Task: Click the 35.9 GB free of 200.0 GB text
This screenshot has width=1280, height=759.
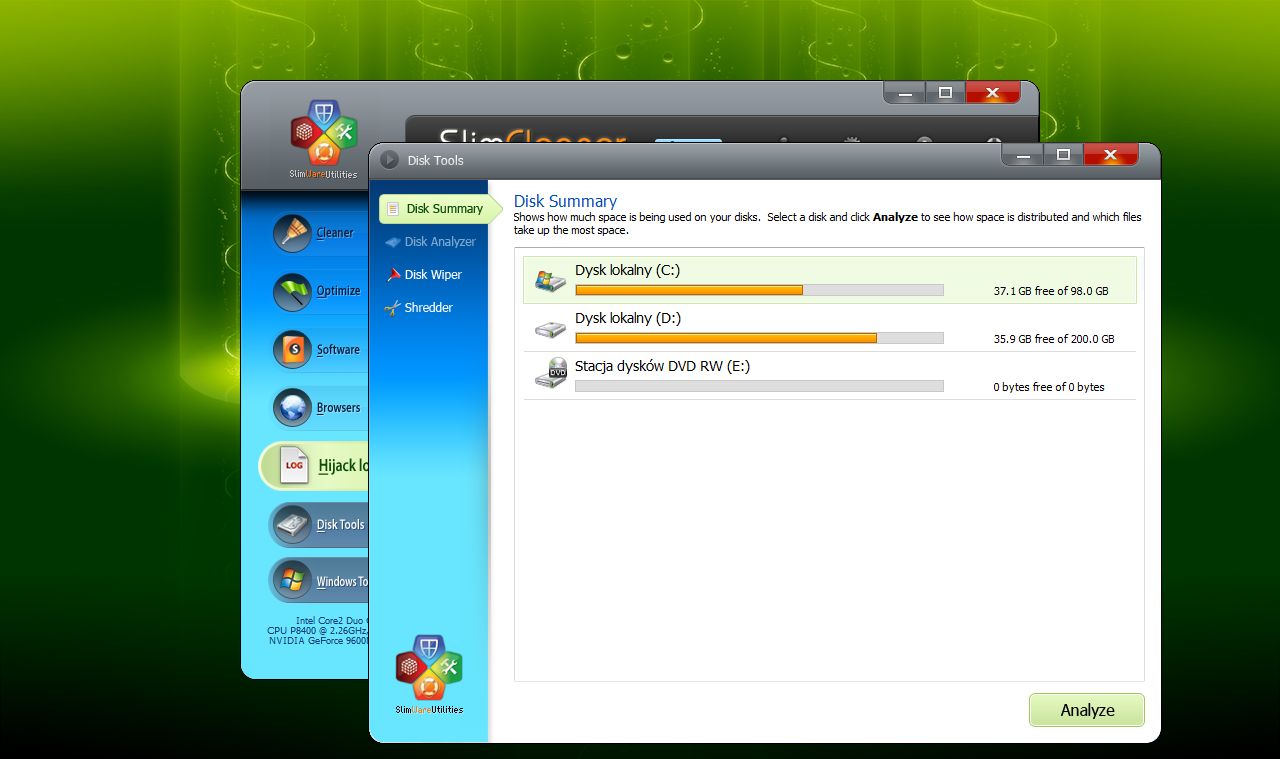Action: click(x=1054, y=339)
